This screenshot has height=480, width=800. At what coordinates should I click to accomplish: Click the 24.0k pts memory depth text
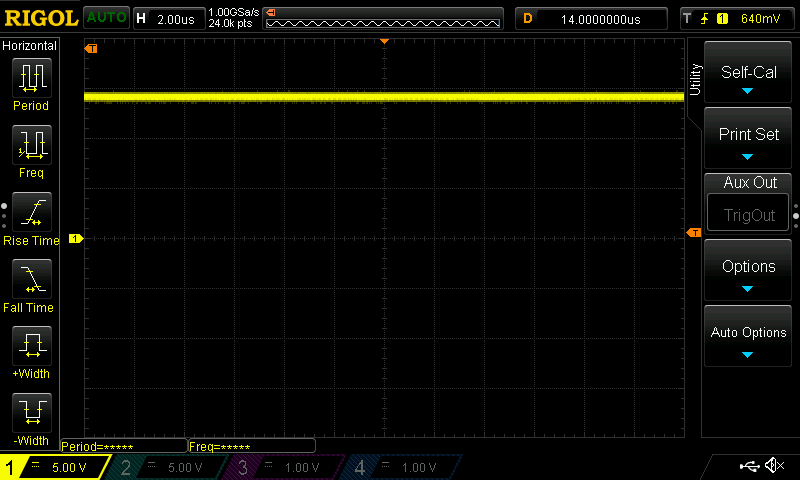231,23
